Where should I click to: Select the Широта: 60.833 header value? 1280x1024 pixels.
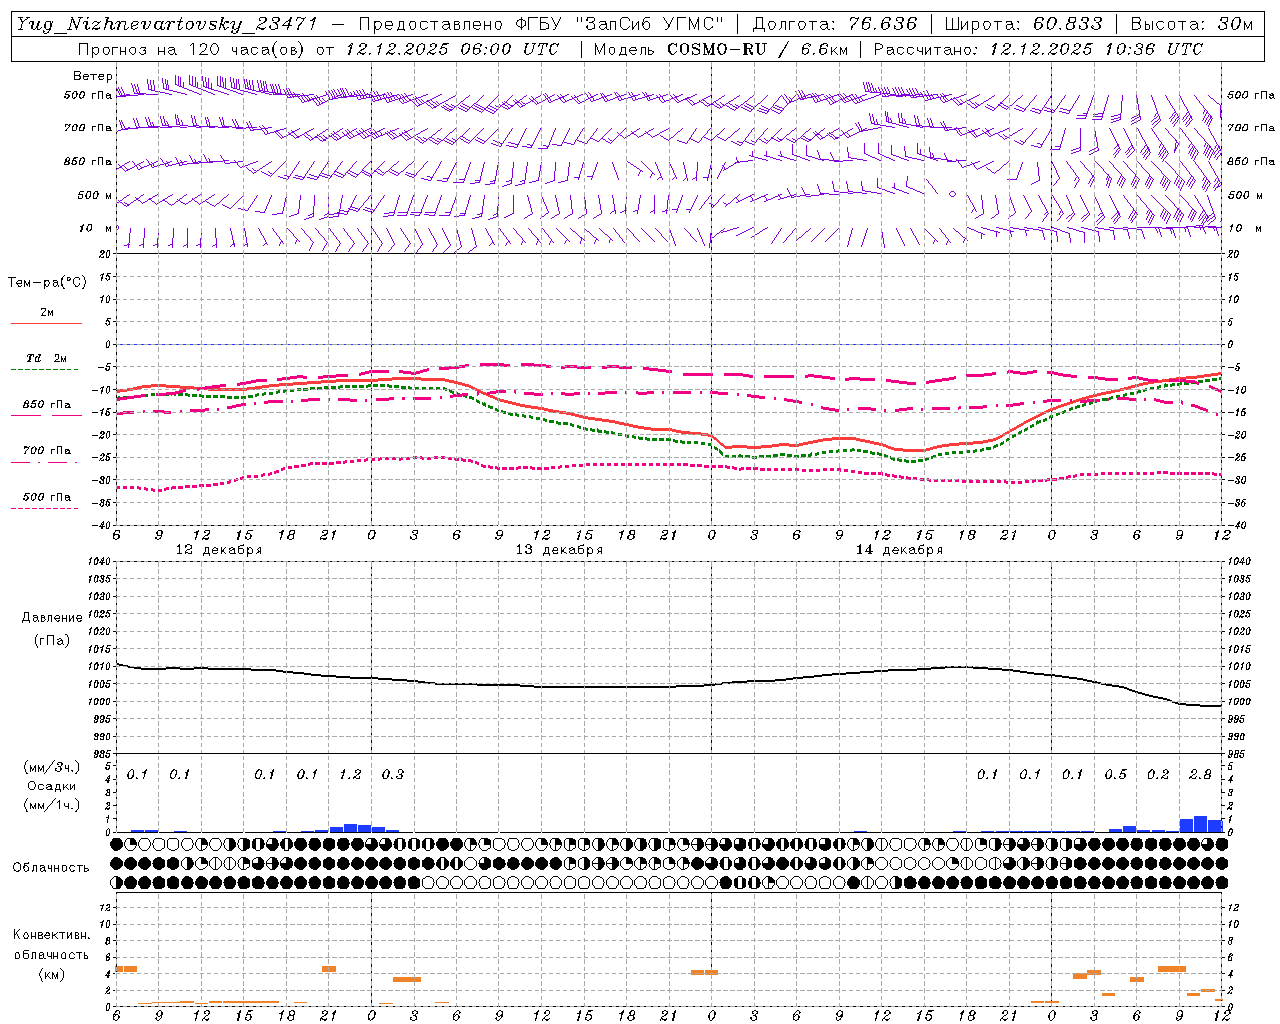click(x=1024, y=24)
